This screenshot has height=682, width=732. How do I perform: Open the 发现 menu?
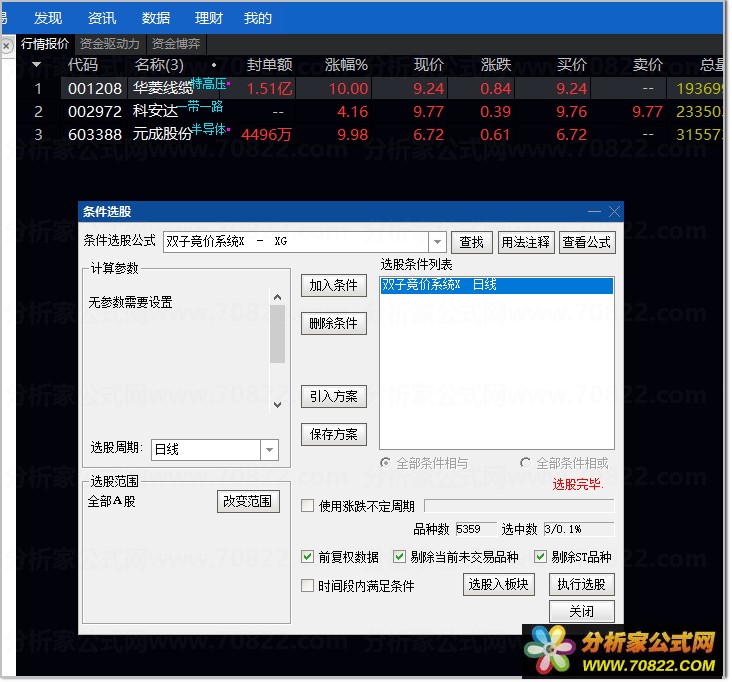(x=48, y=18)
